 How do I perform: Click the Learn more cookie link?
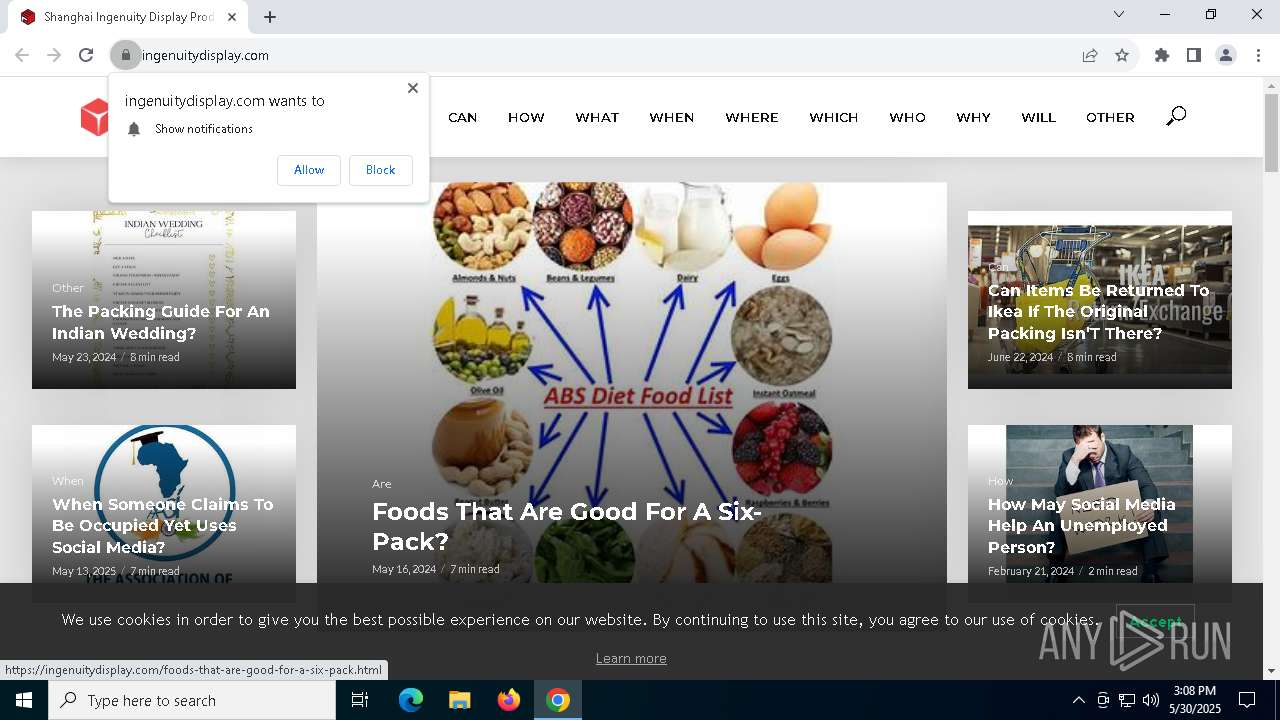[x=631, y=658]
